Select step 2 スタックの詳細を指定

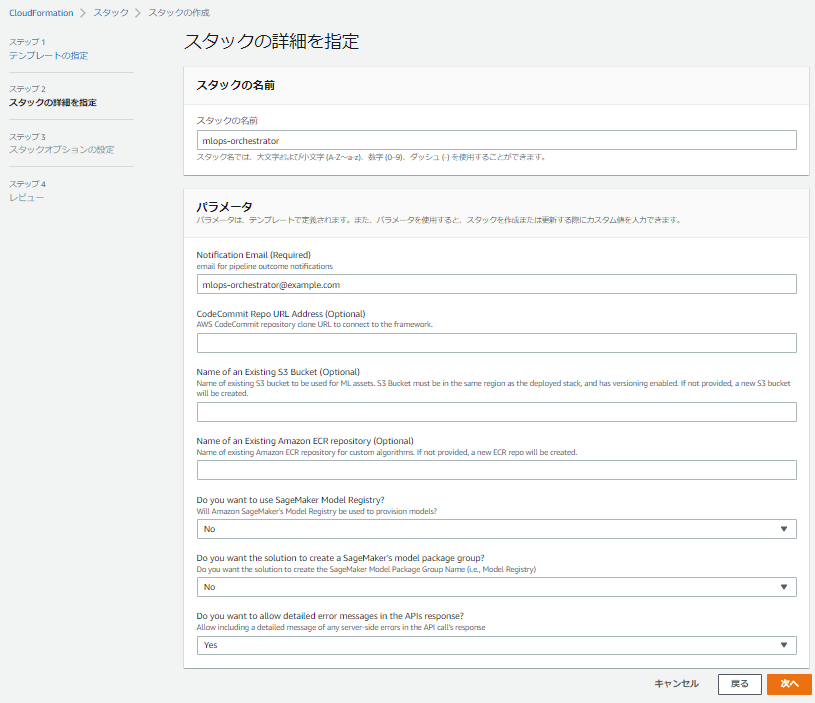[52, 102]
